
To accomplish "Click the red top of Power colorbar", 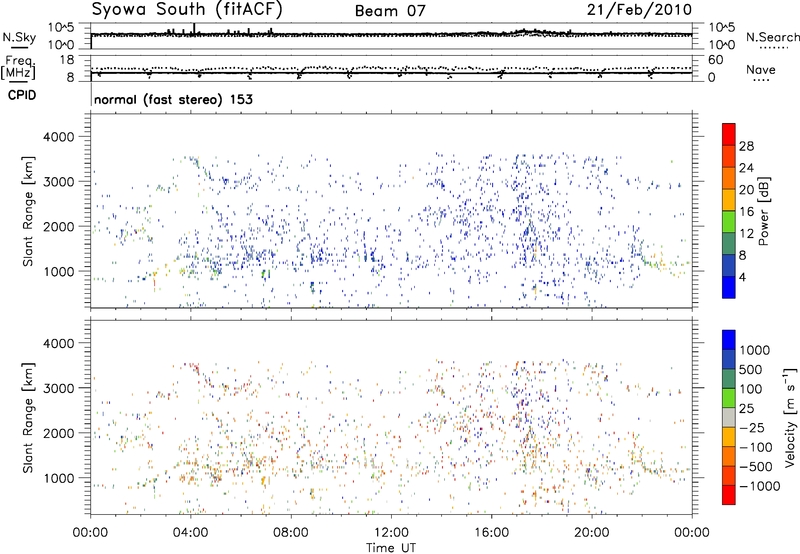I will pos(729,134).
